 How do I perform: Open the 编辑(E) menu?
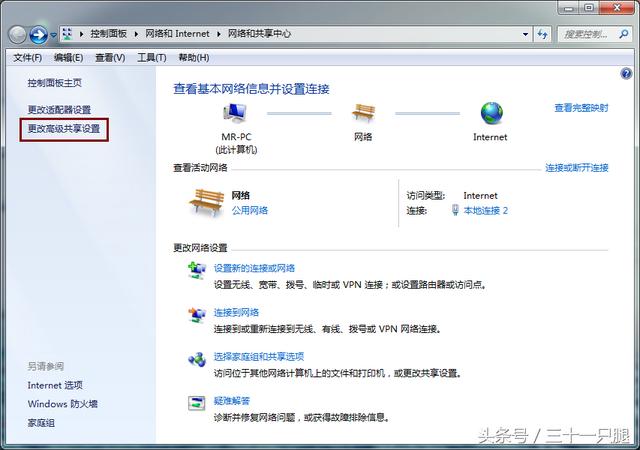[68, 58]
